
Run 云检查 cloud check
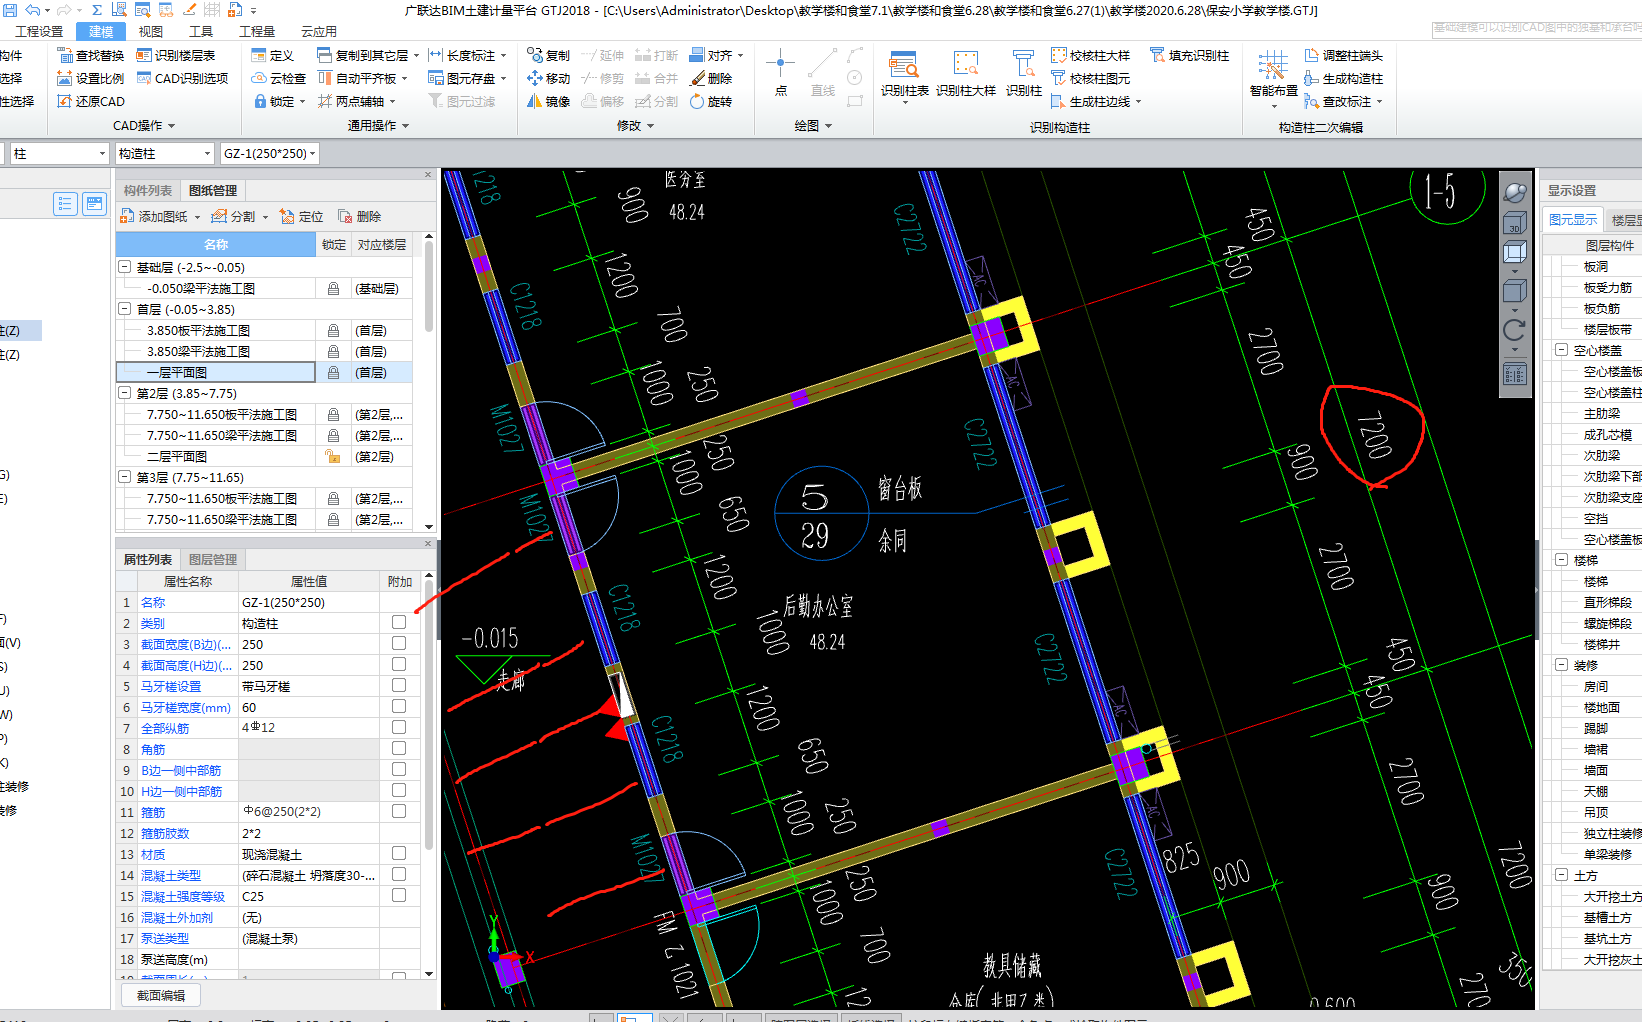coord(278,78)
